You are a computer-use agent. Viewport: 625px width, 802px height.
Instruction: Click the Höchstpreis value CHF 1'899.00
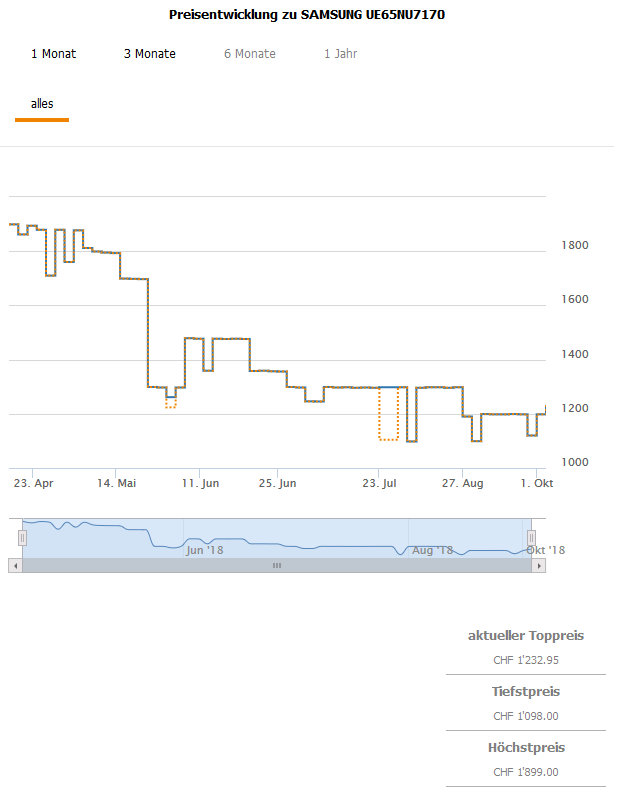[x=526, y=772]
